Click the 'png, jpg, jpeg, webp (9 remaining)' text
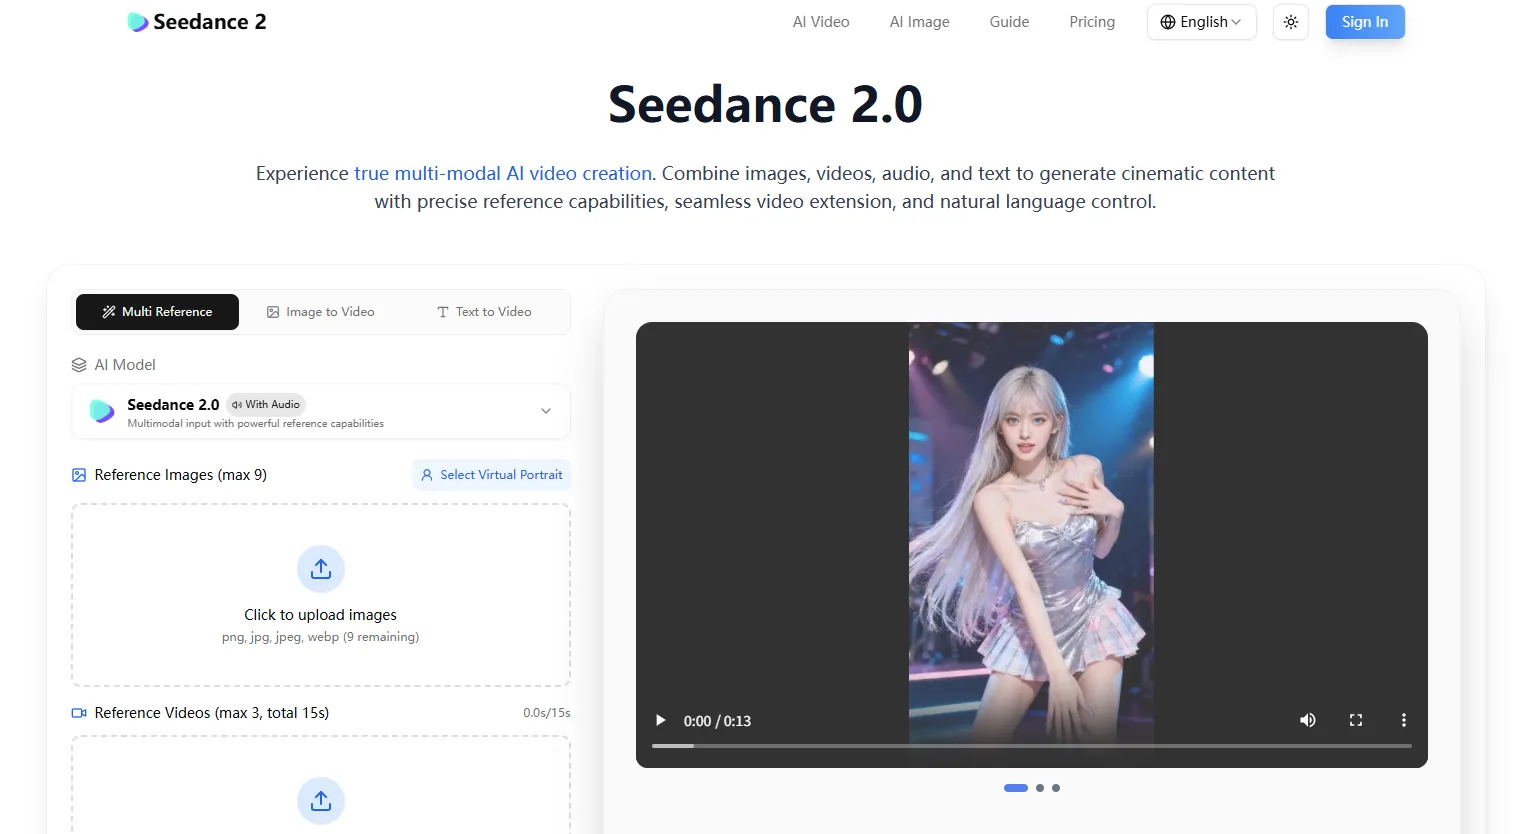The image size is (1527, 834). pyautogui.click(x=321, y=637)
